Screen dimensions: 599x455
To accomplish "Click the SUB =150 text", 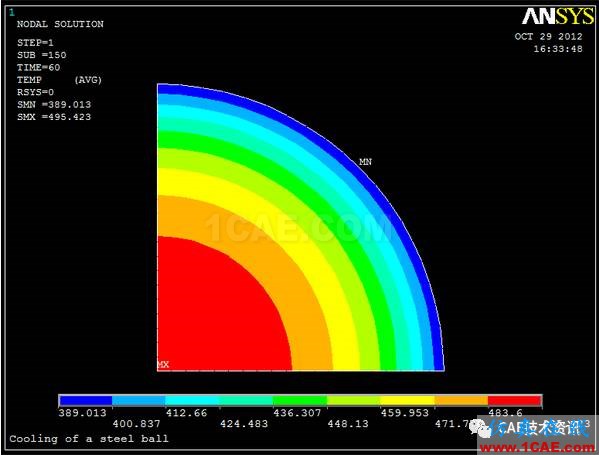I will click(x=42, y=55).
